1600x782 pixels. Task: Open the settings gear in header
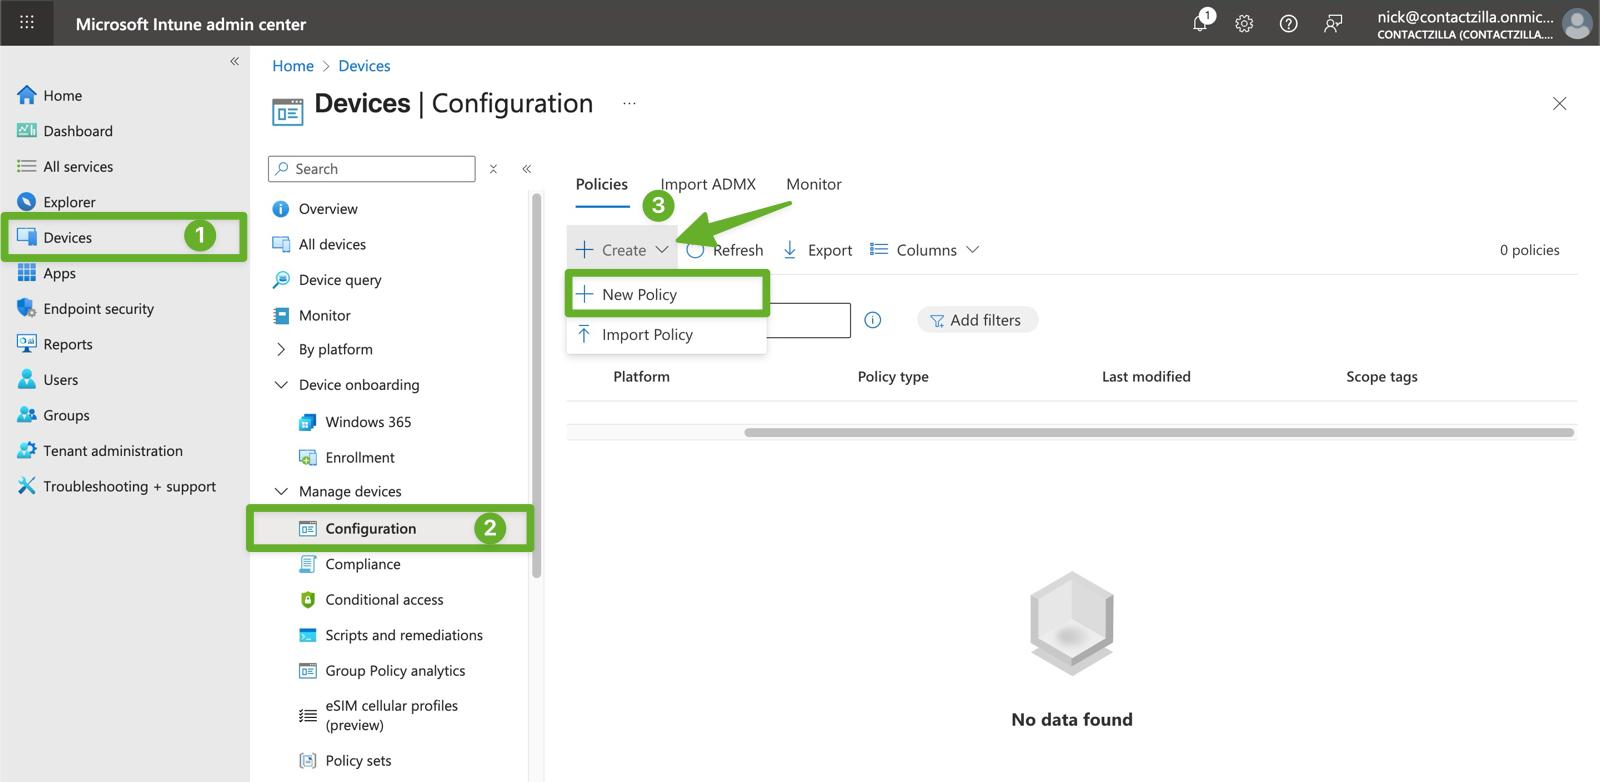pos(1244,23)
